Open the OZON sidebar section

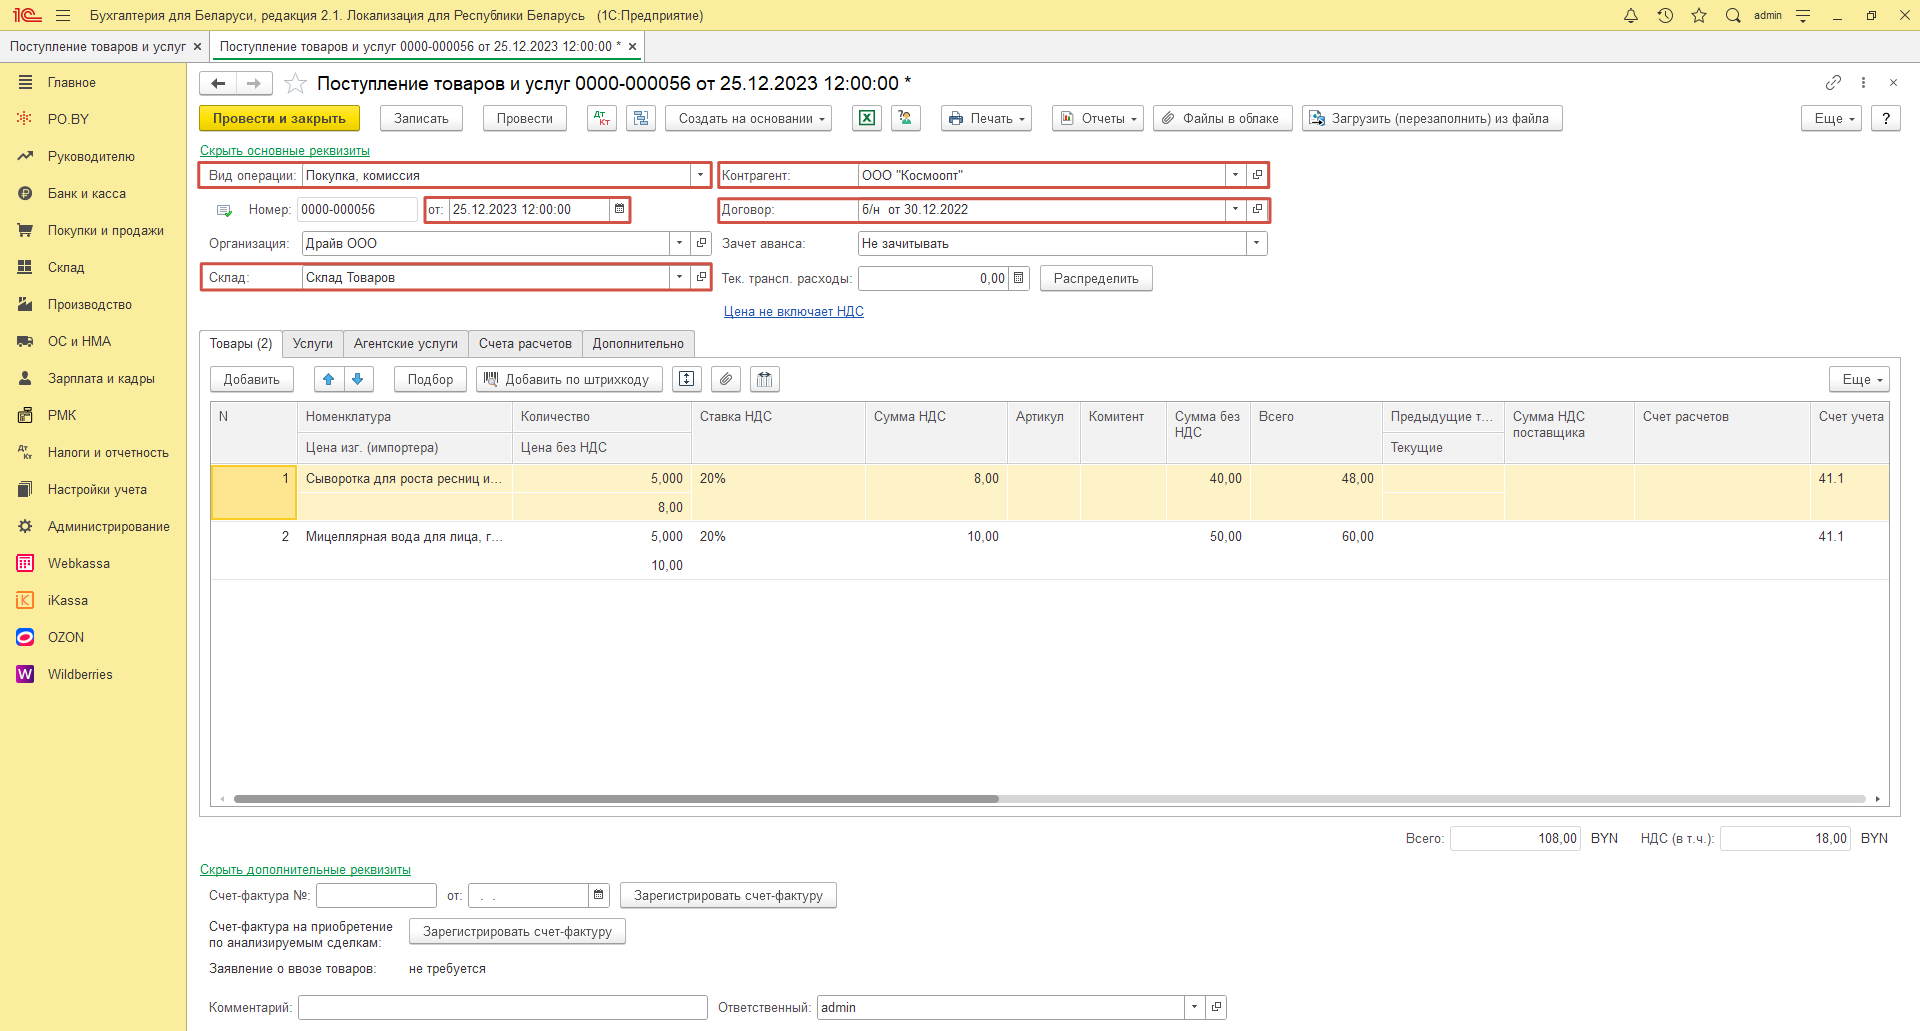66,637
